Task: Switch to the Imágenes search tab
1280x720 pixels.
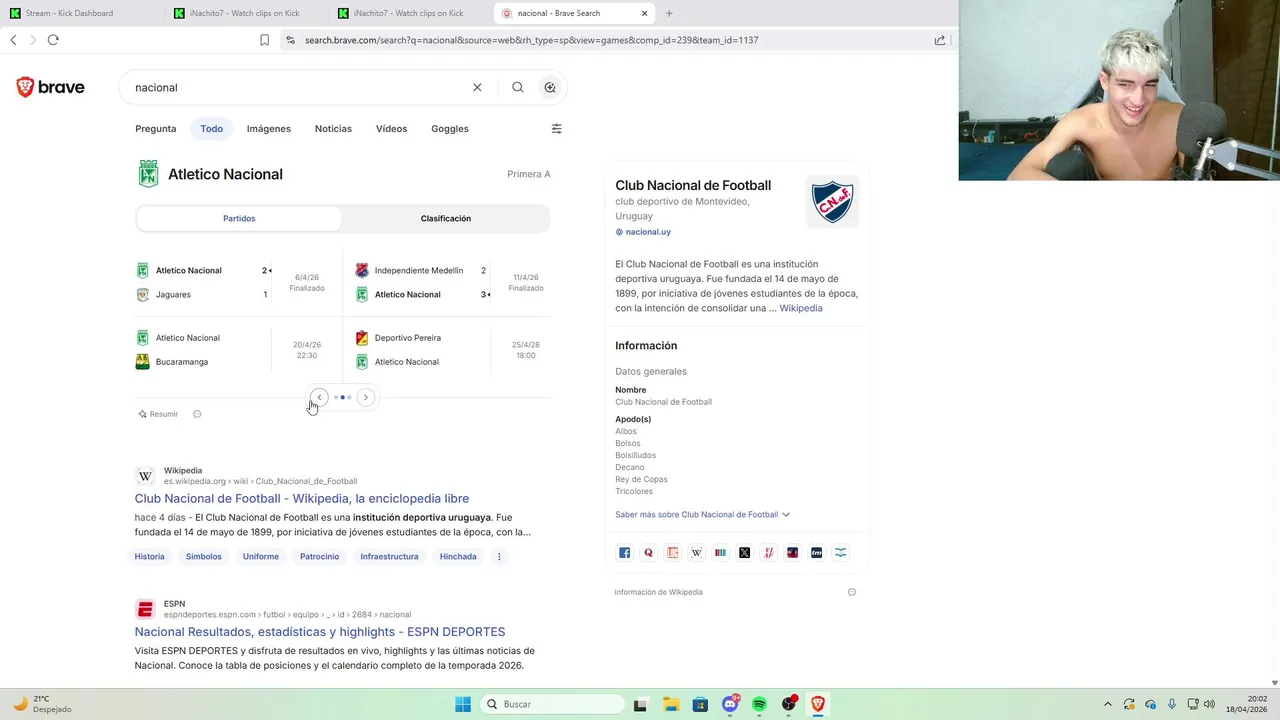Action: coord(269,128)
